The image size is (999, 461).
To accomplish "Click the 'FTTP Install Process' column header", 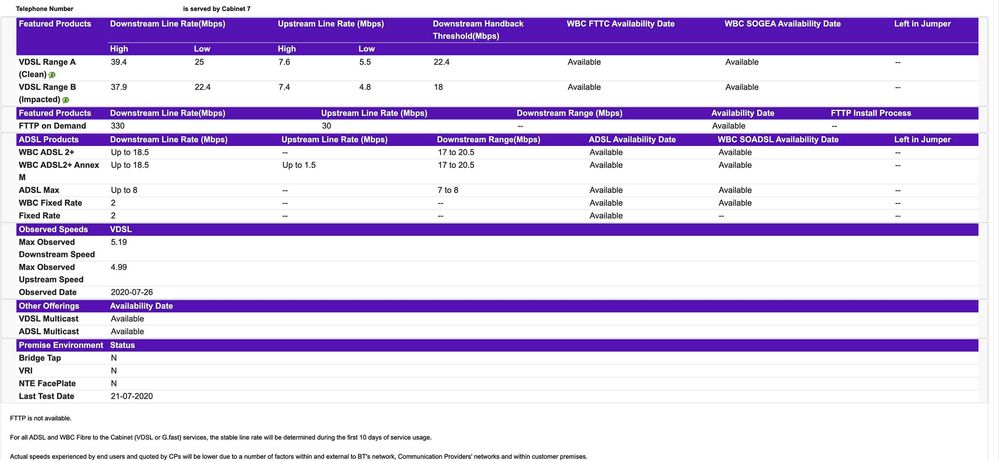I will click(x=871, y=113).
